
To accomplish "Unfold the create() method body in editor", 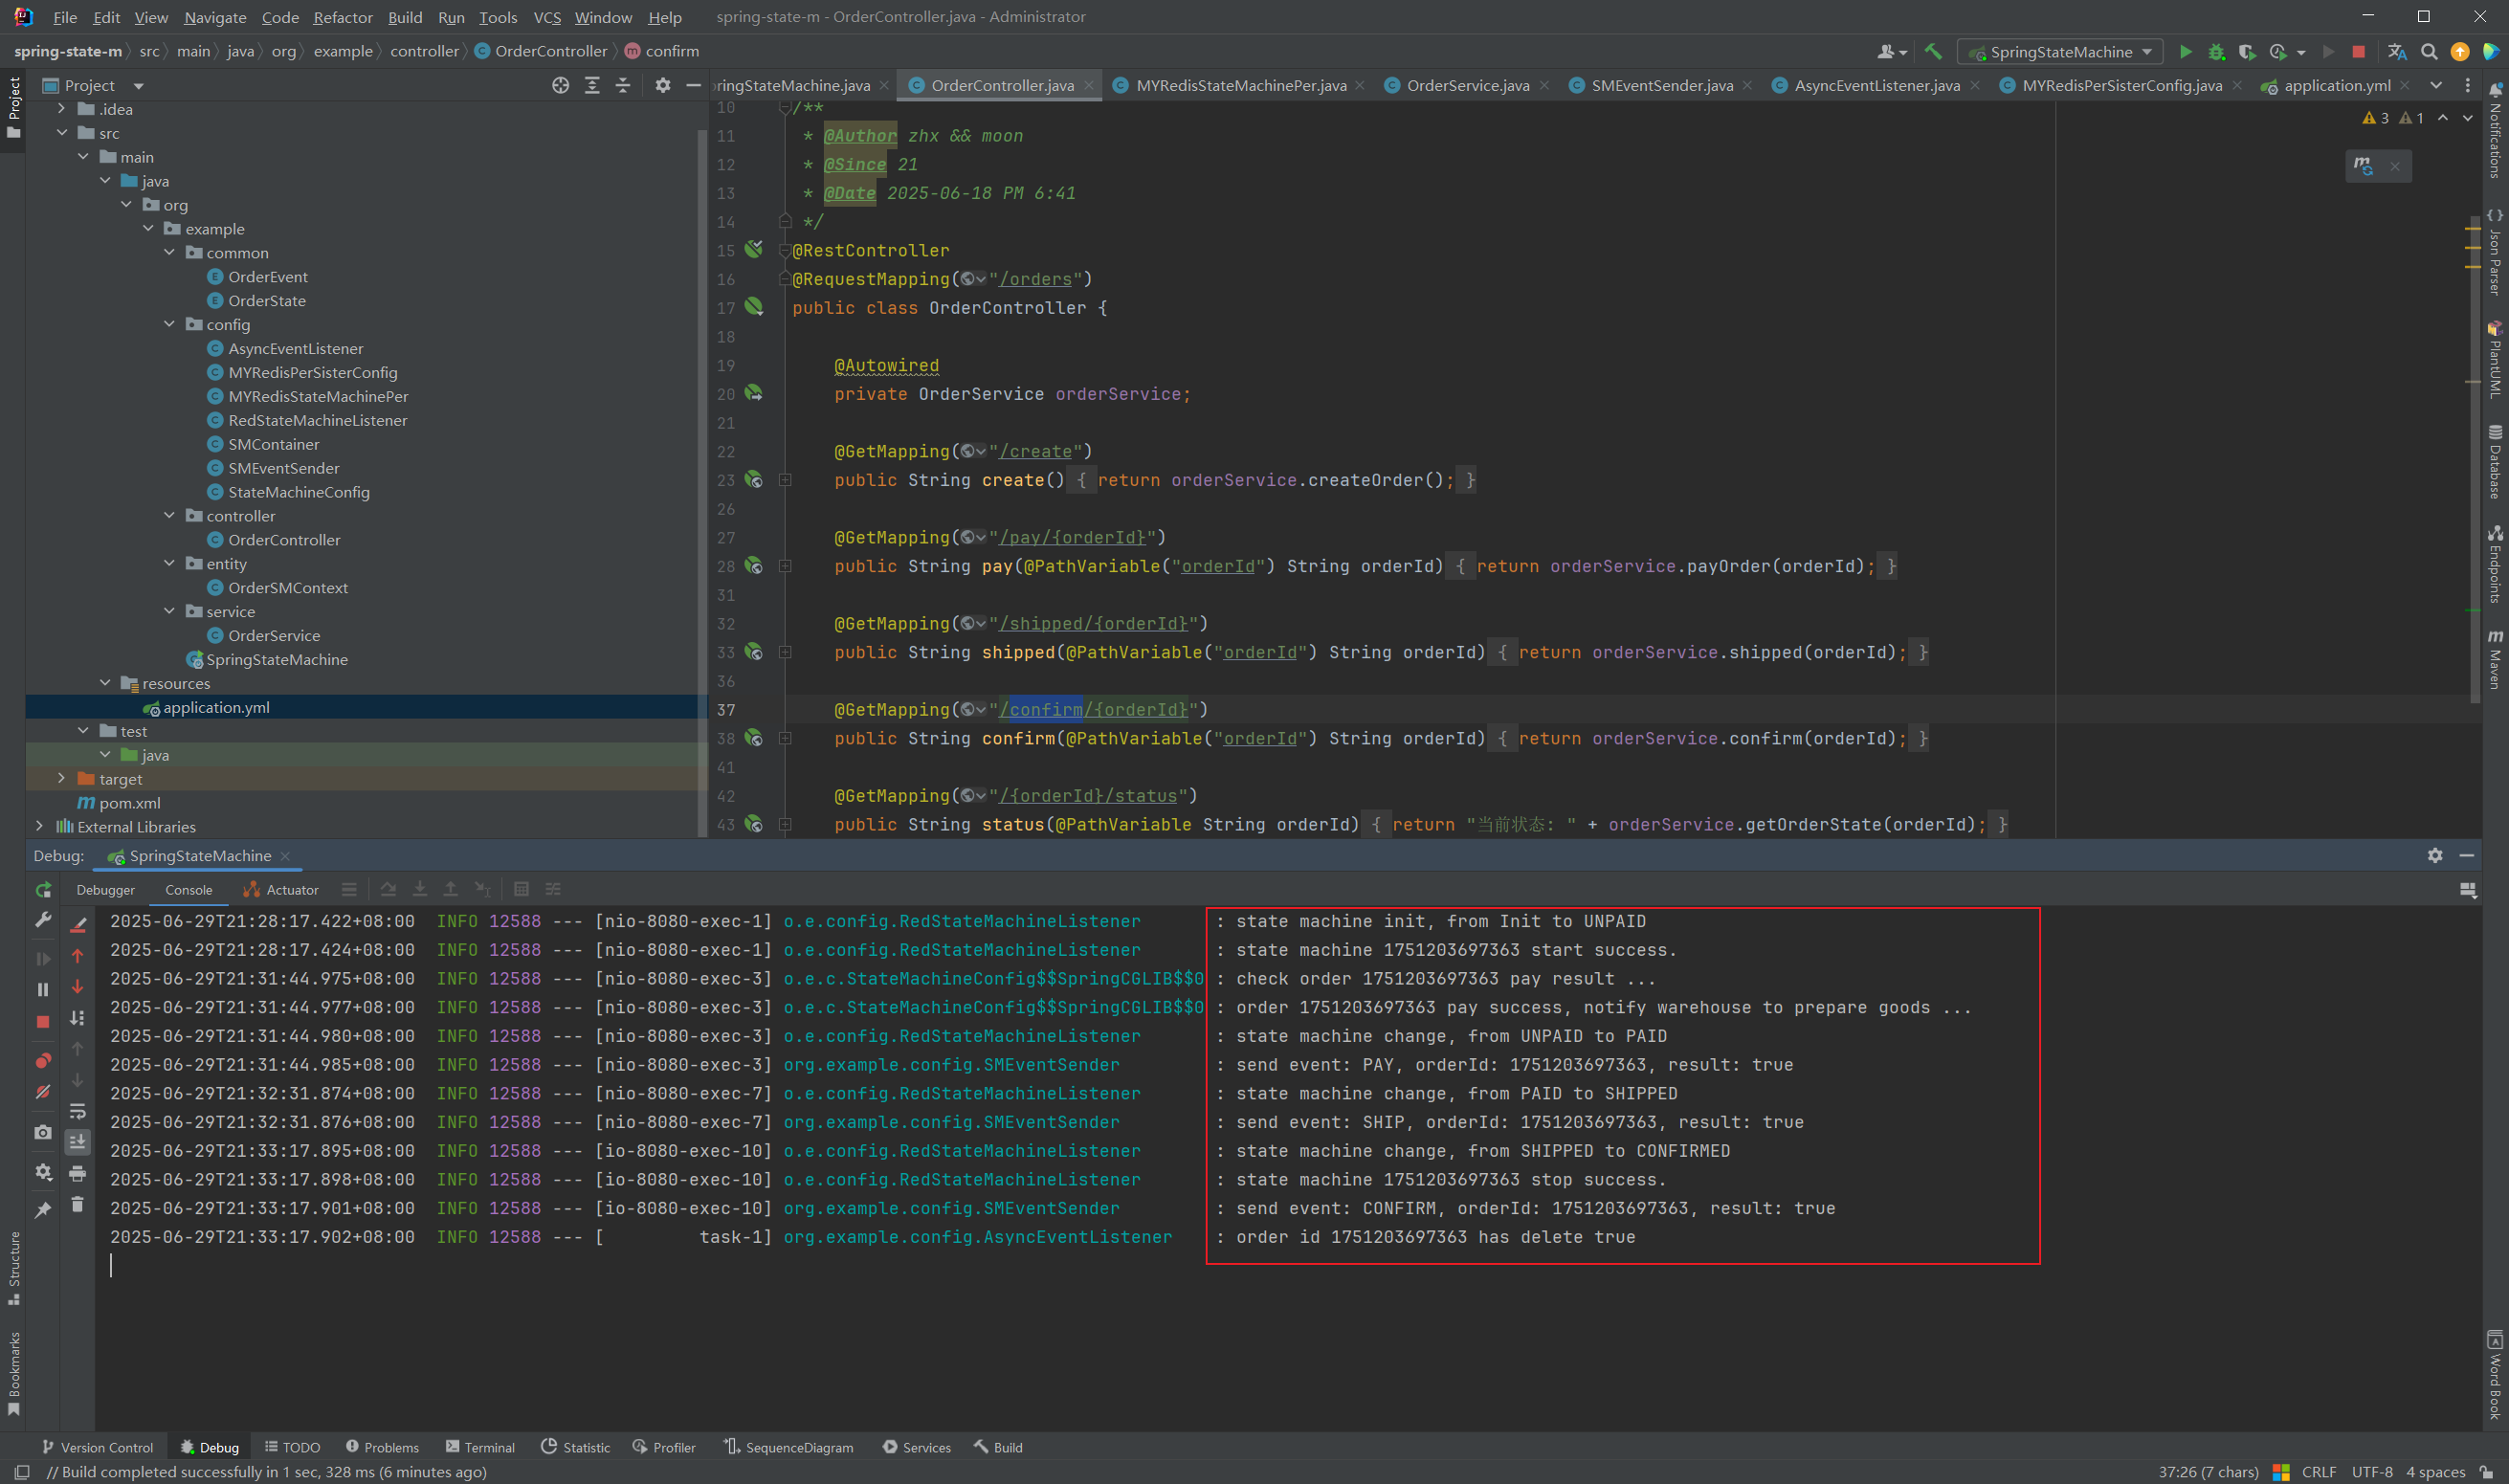I will coord(785,481).
